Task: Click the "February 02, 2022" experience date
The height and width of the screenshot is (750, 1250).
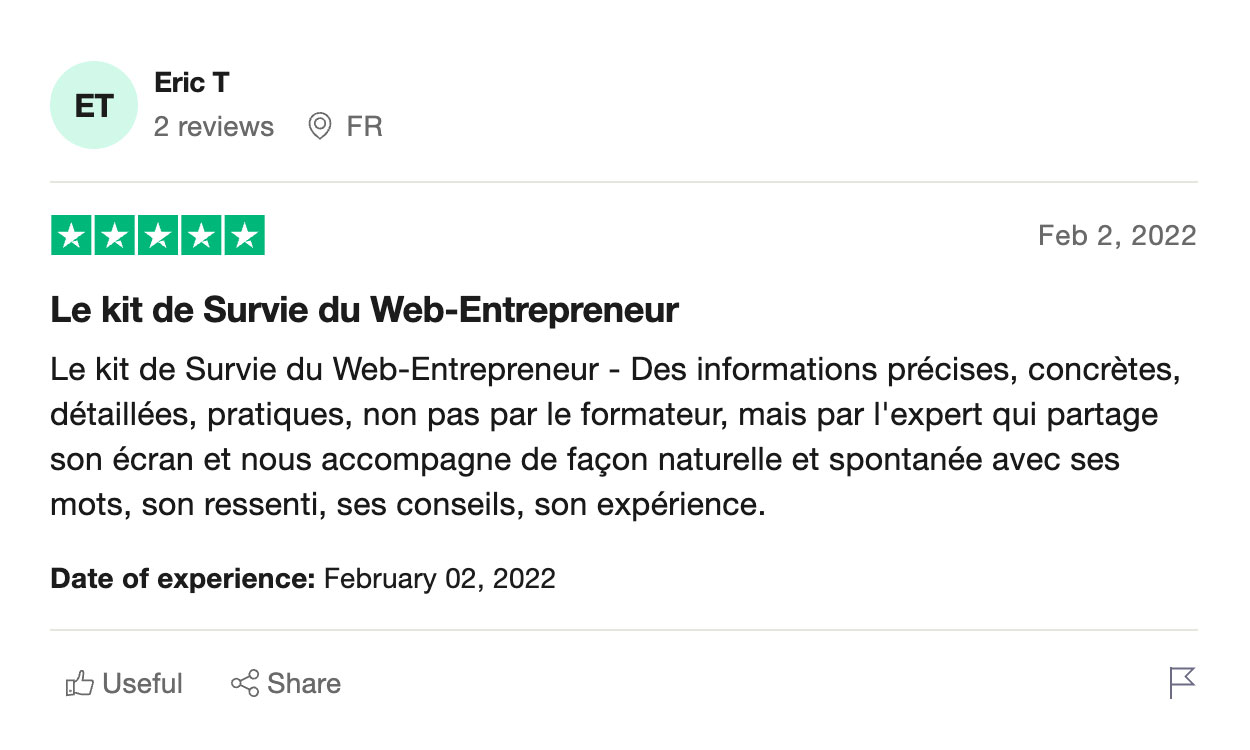Action: [440, 579]
